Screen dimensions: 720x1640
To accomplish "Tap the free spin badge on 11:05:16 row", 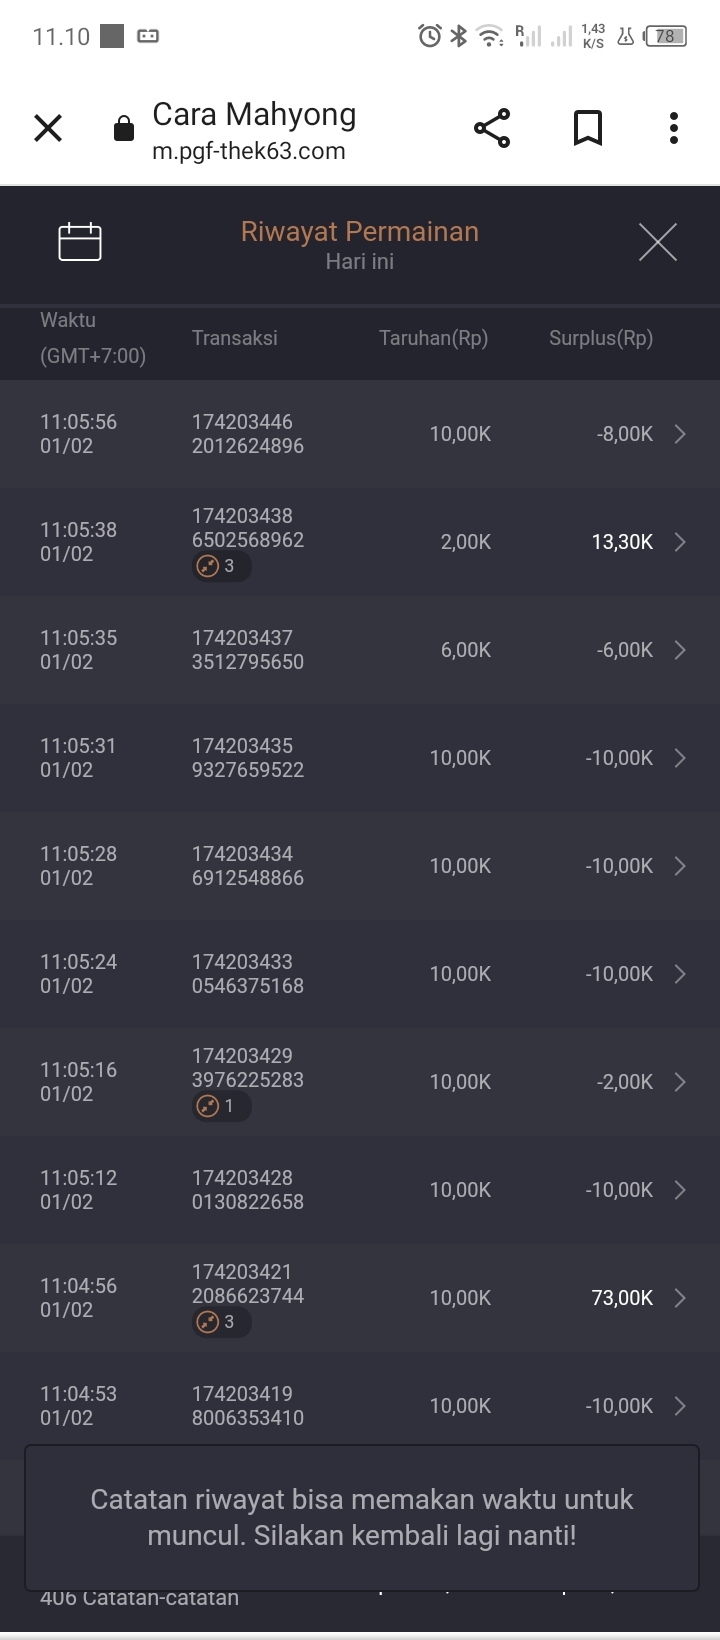I will 220,1106.
